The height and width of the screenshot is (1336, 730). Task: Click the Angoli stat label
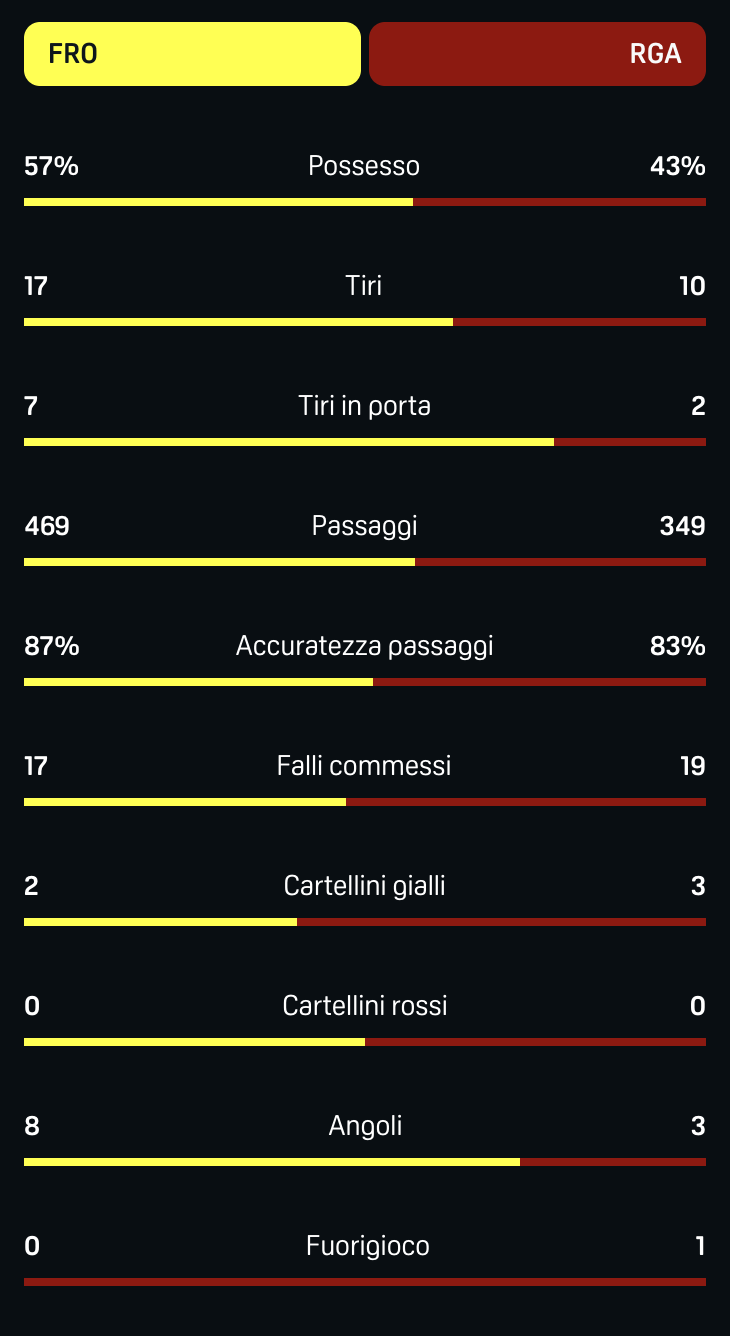tap(365, 1126)
